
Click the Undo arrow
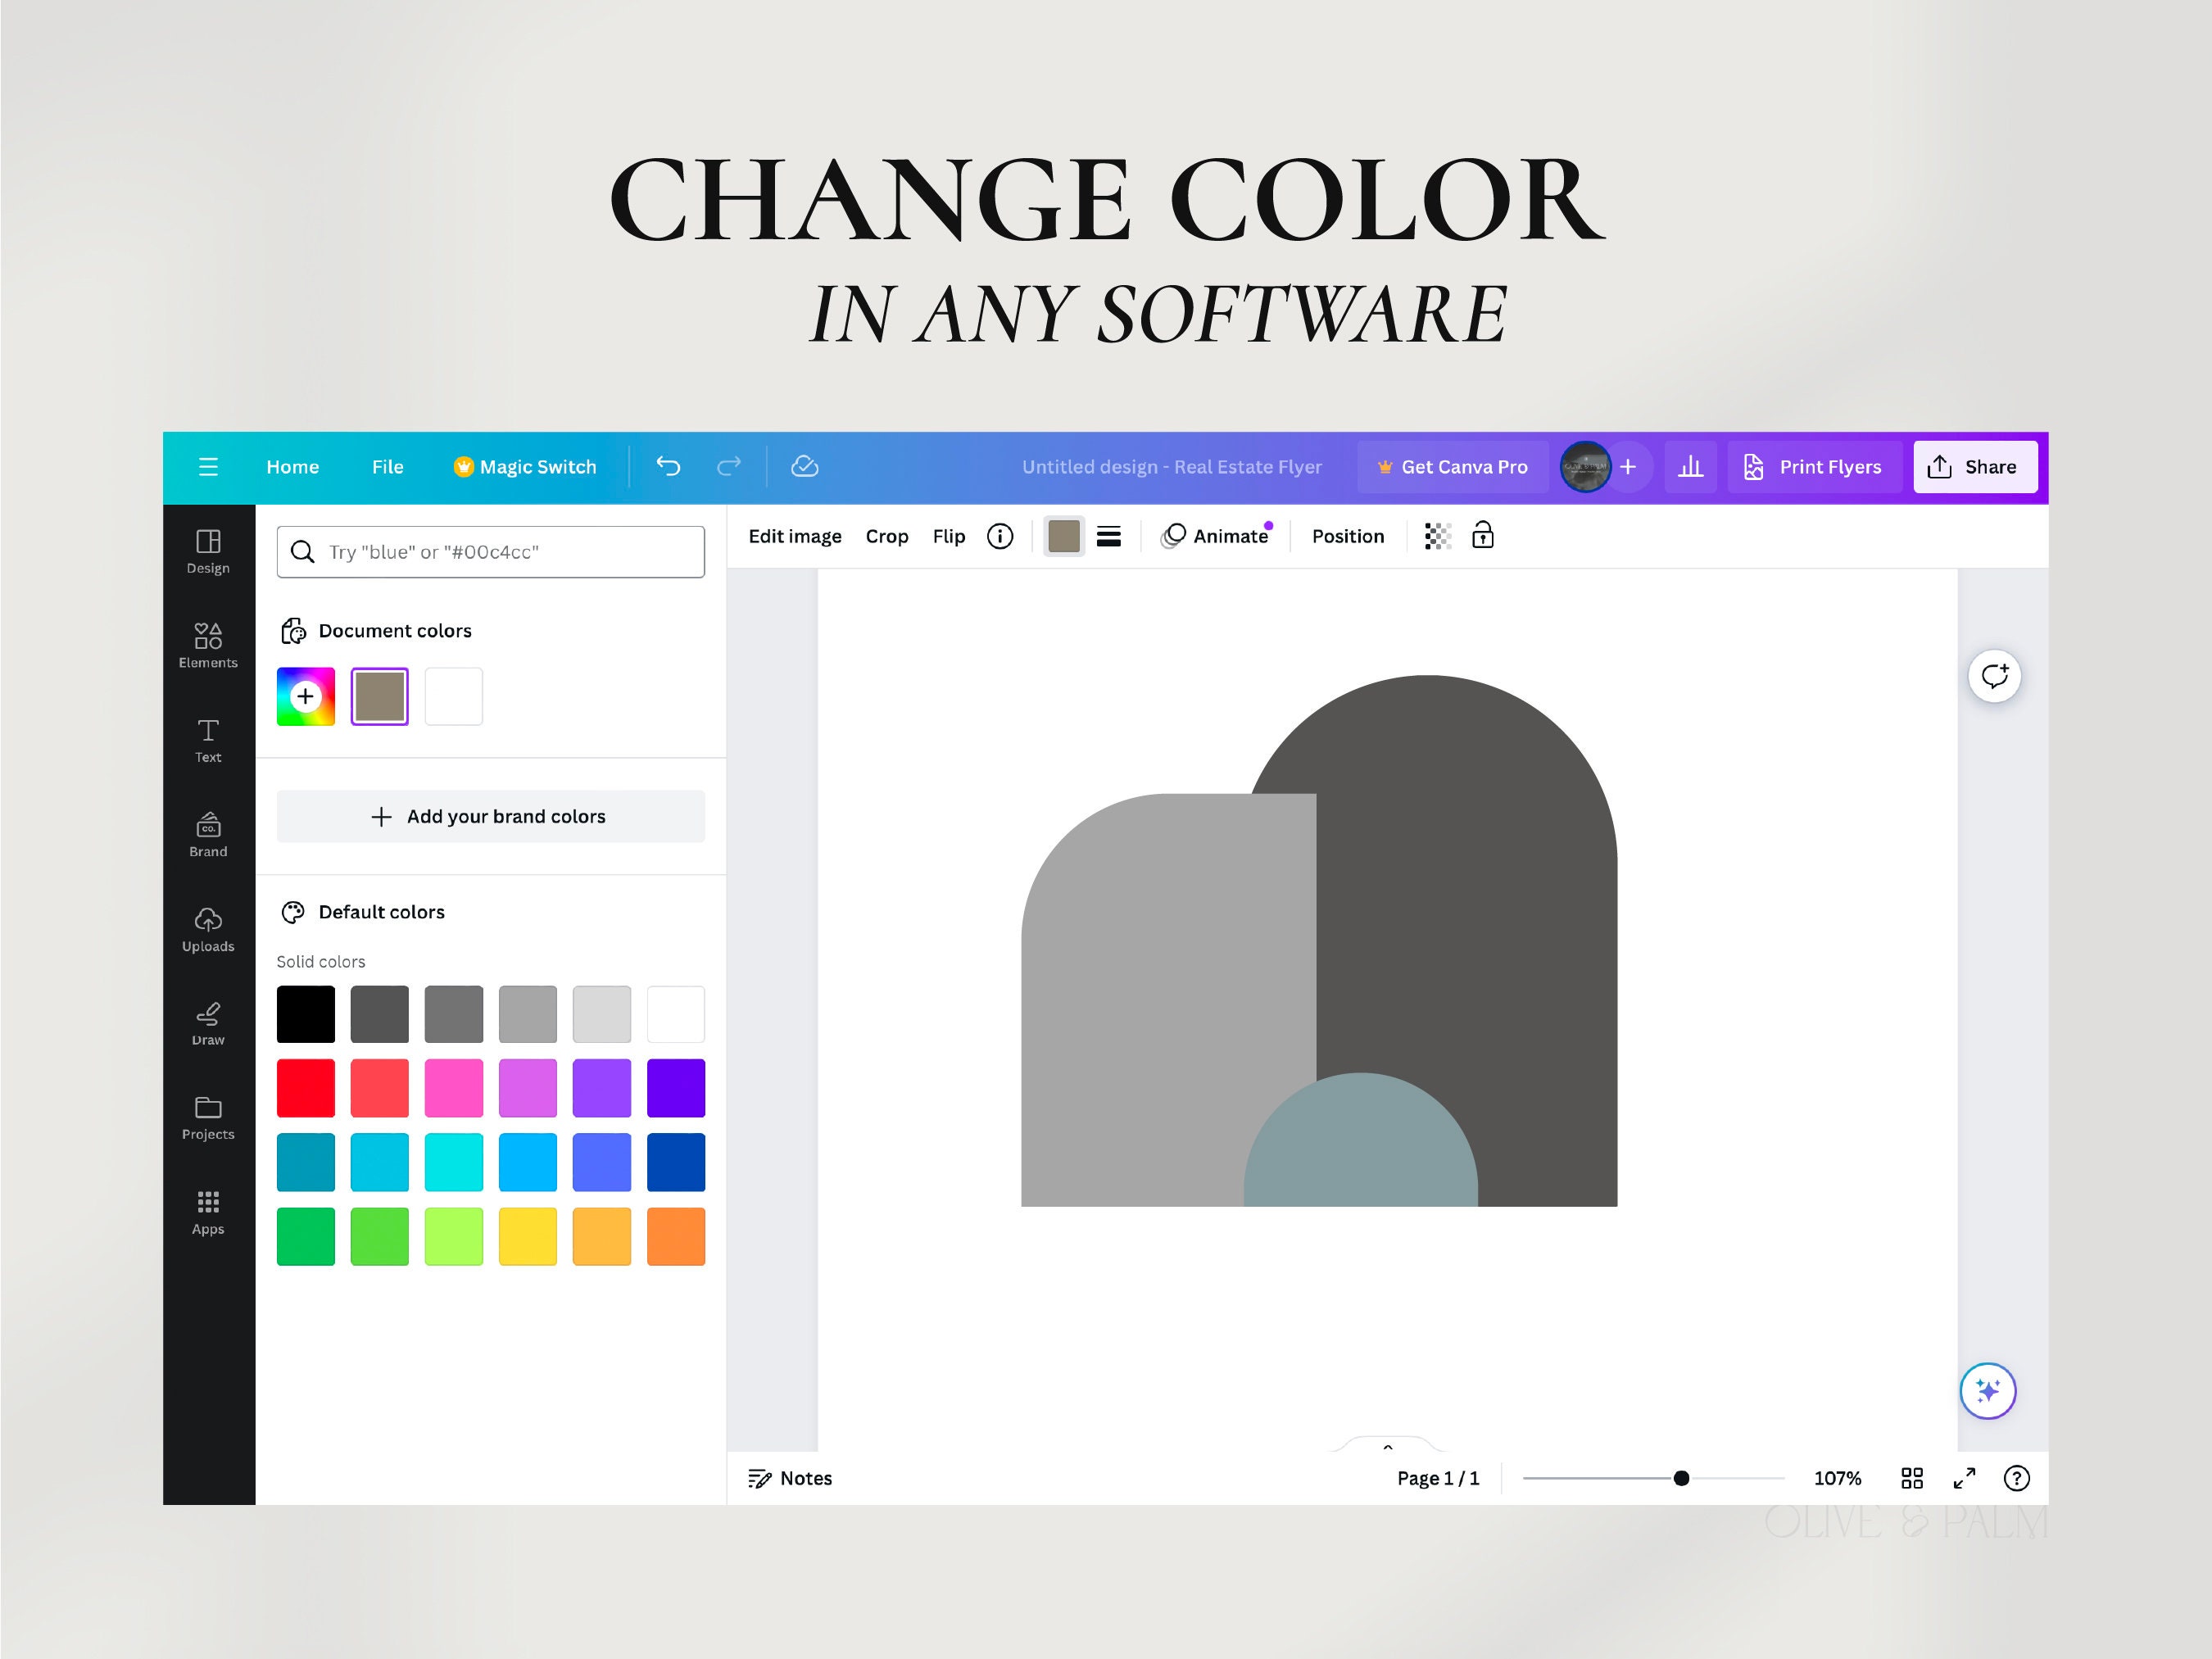[x=668, y=466]
